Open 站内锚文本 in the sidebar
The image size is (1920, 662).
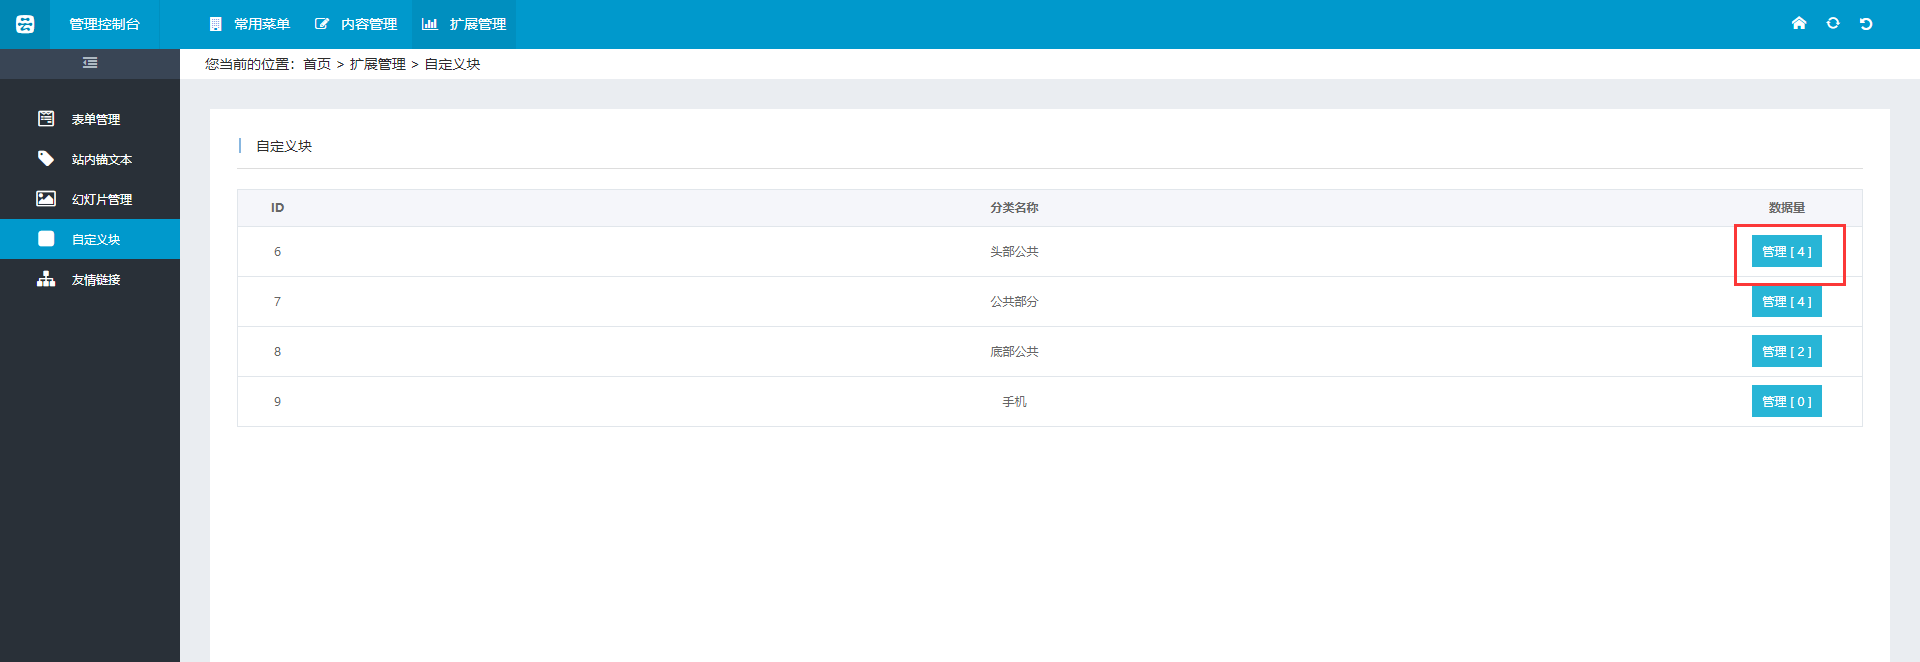pyautogui.click(x=90, y=159)
